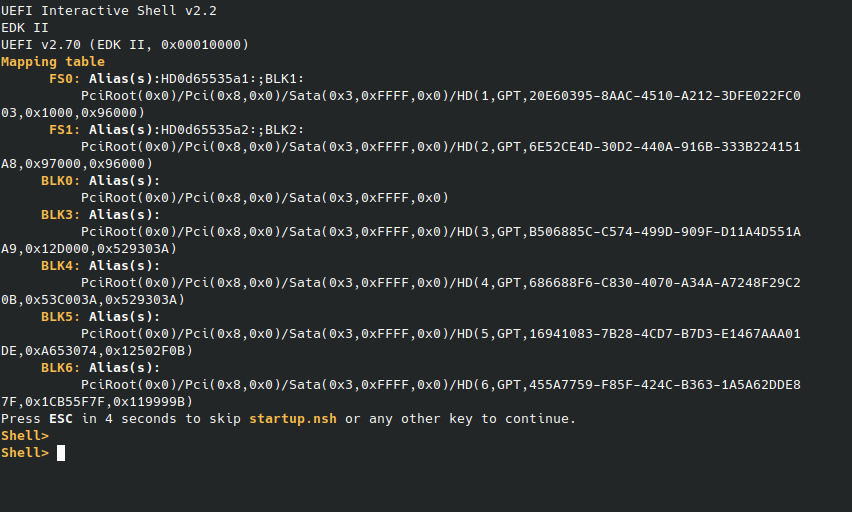Click the FS0 mapping label
This screenshot has width=852, height=512.
(x=64, y=78)
